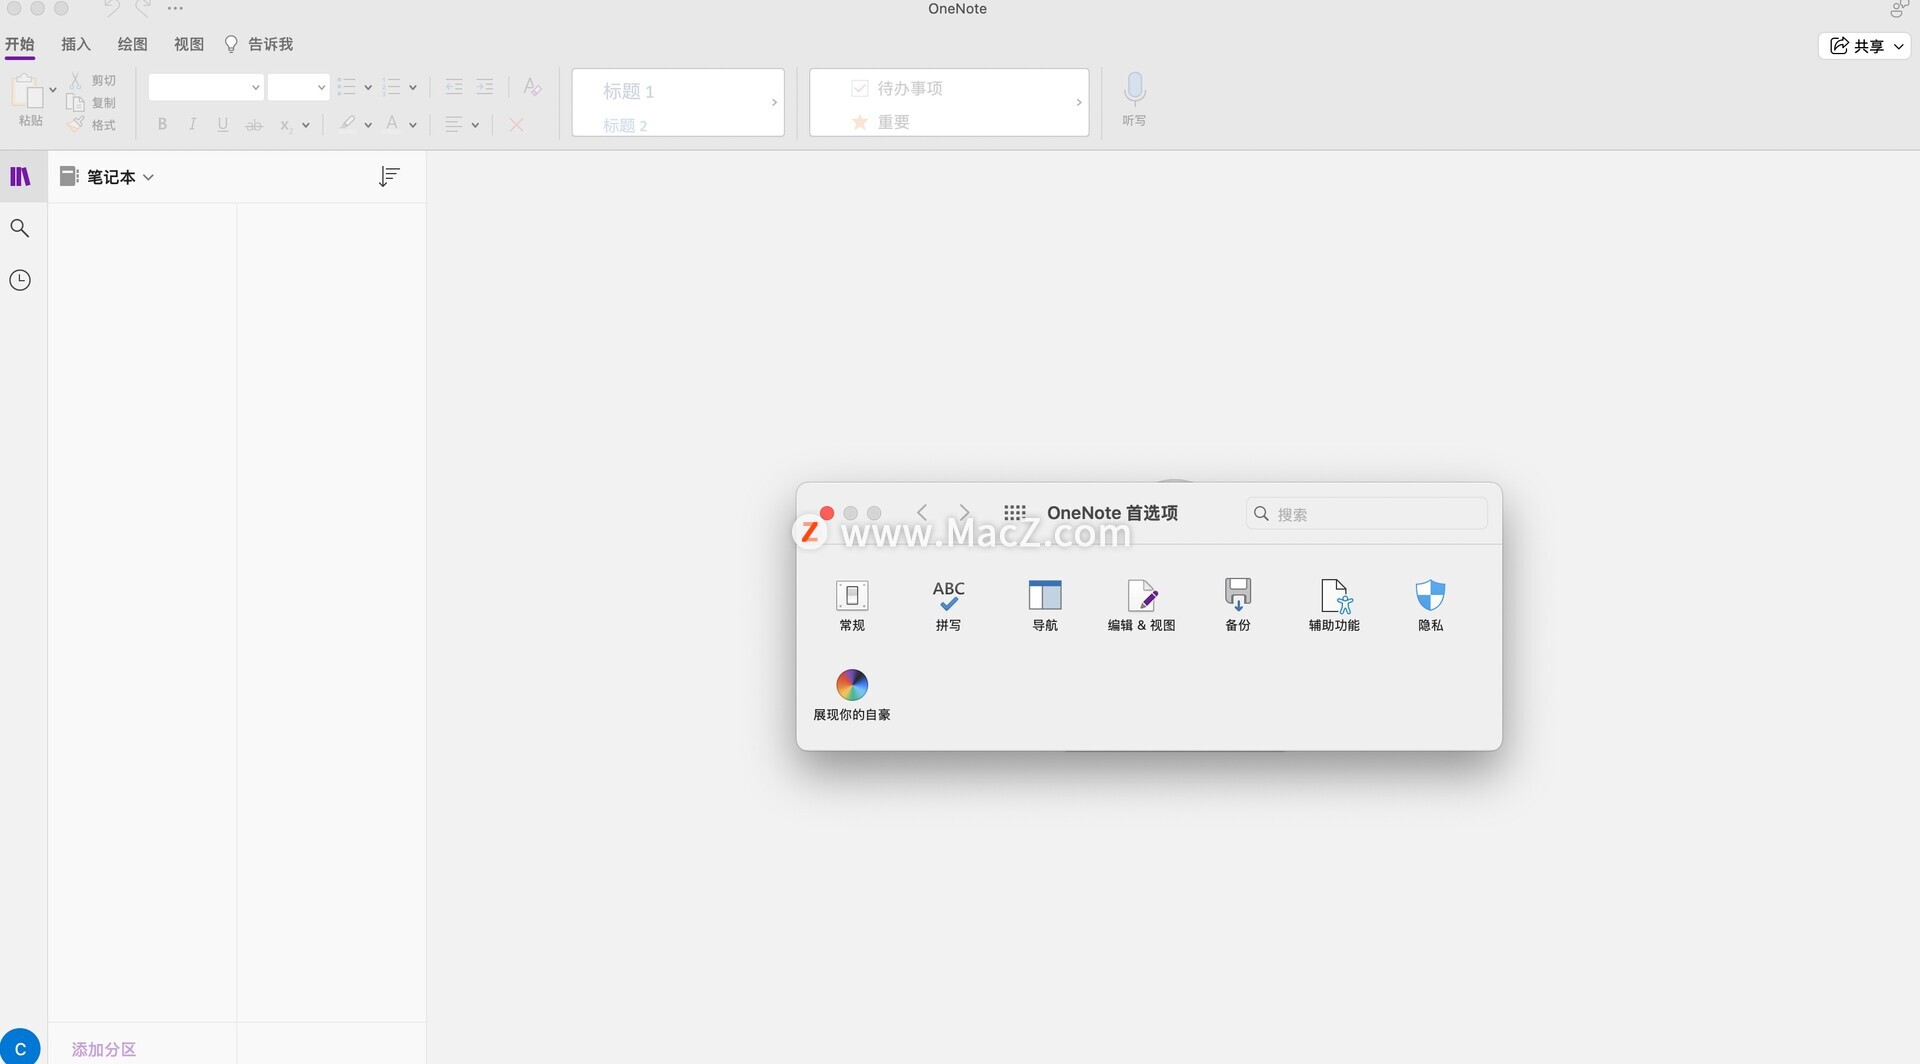Open the 辅助功能 accessibility preferences
This screenshot has width=1920, height=1064.
1334,605
